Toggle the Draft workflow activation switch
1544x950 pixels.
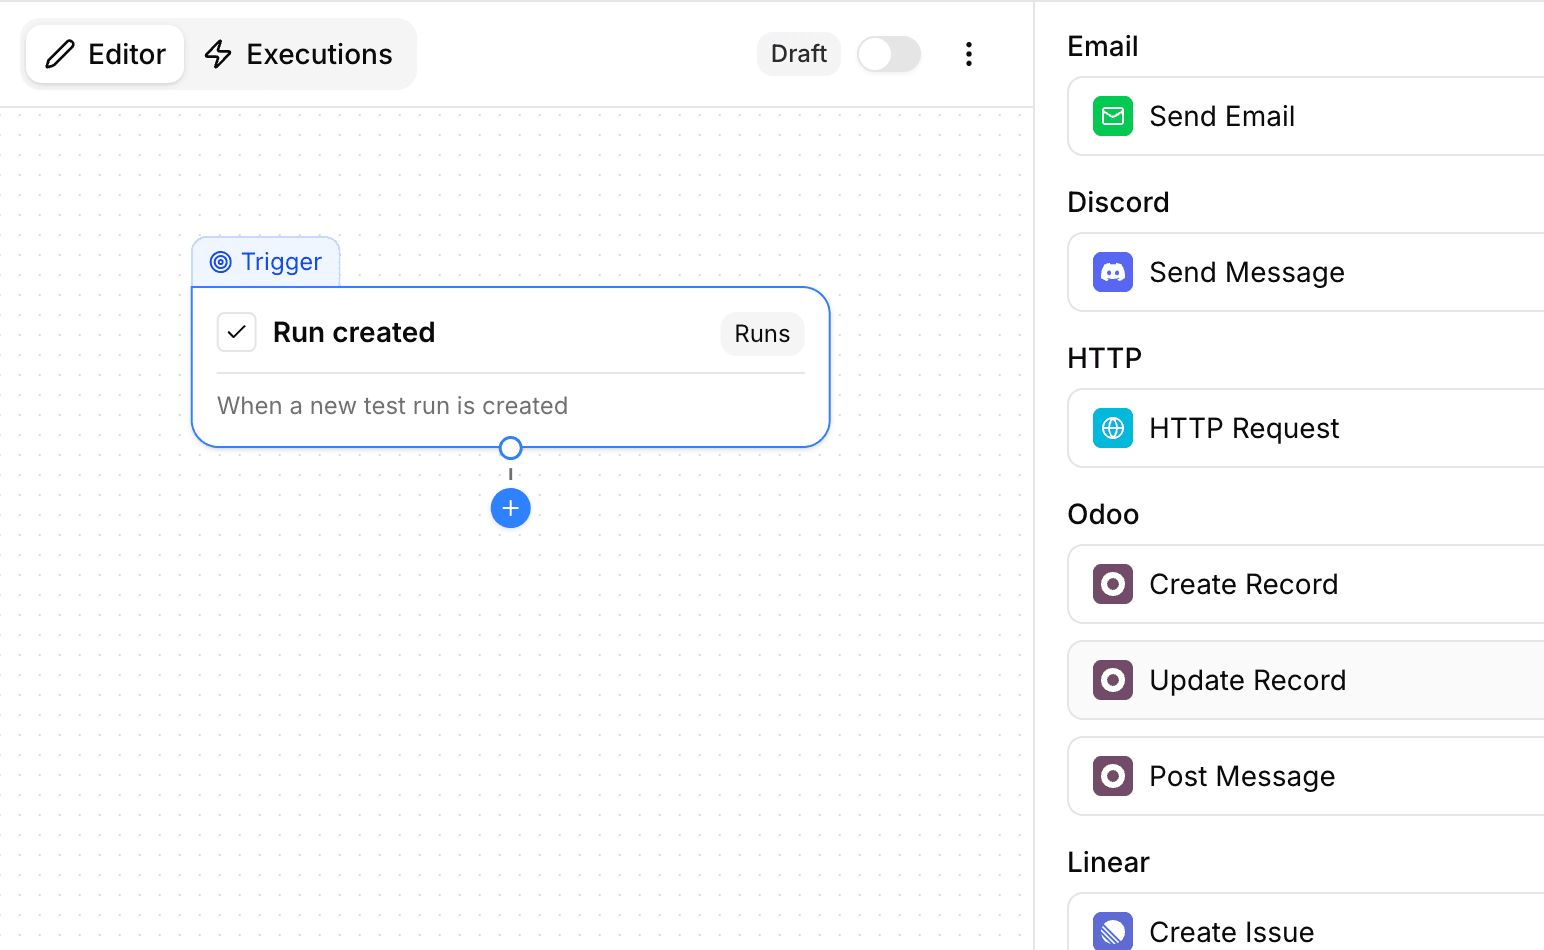(x=888, y=54)
